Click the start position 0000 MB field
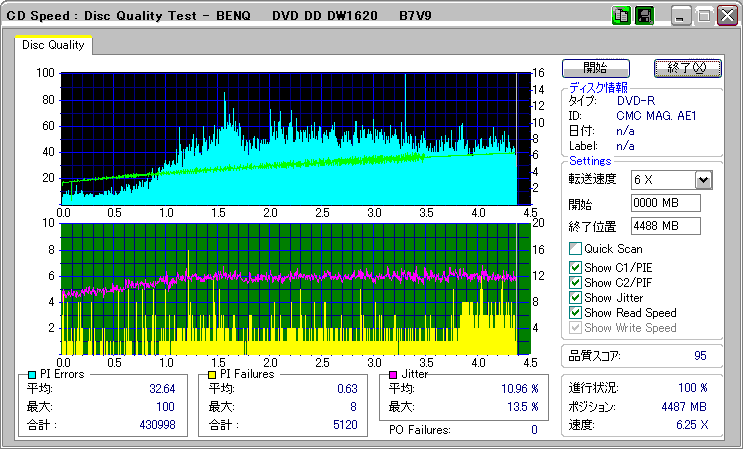The height and width of the screenshot is (449, 743). 666,203
